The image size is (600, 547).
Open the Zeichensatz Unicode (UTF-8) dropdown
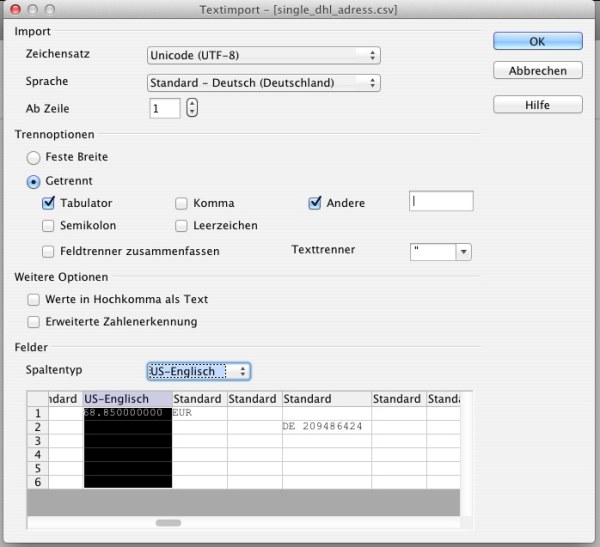tap(264, 56)
